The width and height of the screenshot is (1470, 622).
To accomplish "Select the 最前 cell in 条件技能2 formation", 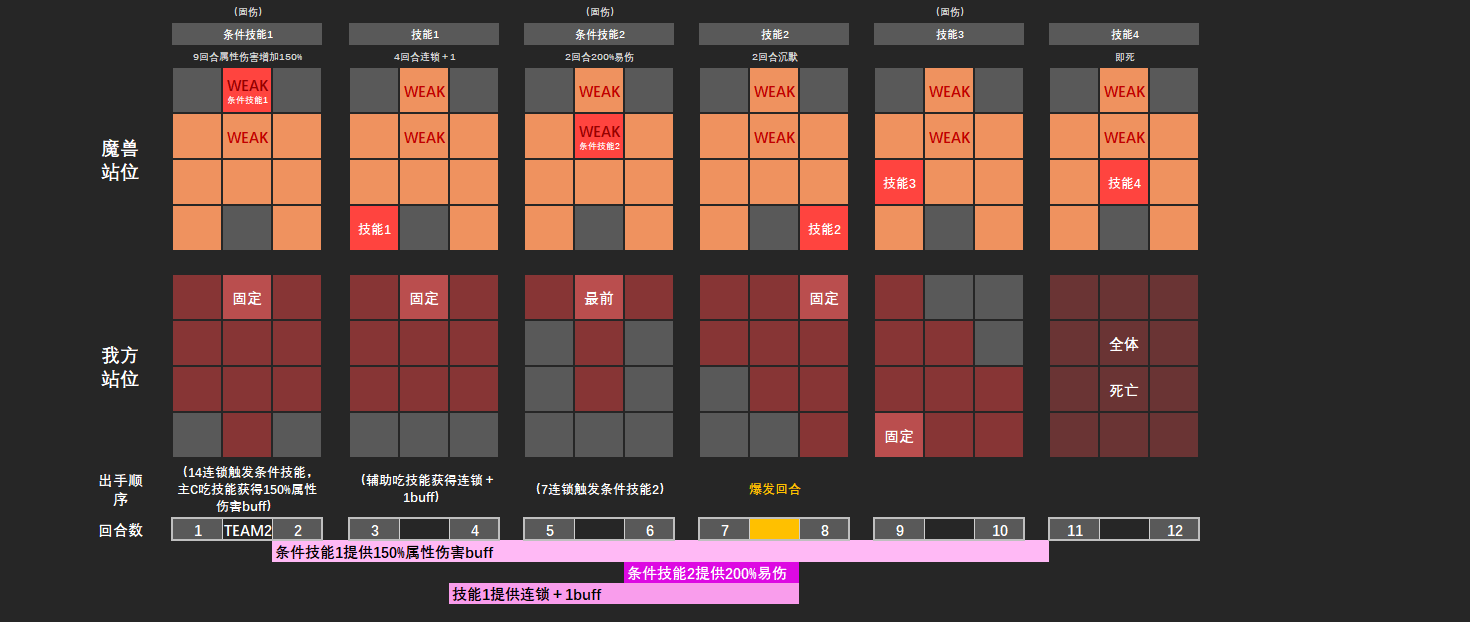I will point(599,297).
